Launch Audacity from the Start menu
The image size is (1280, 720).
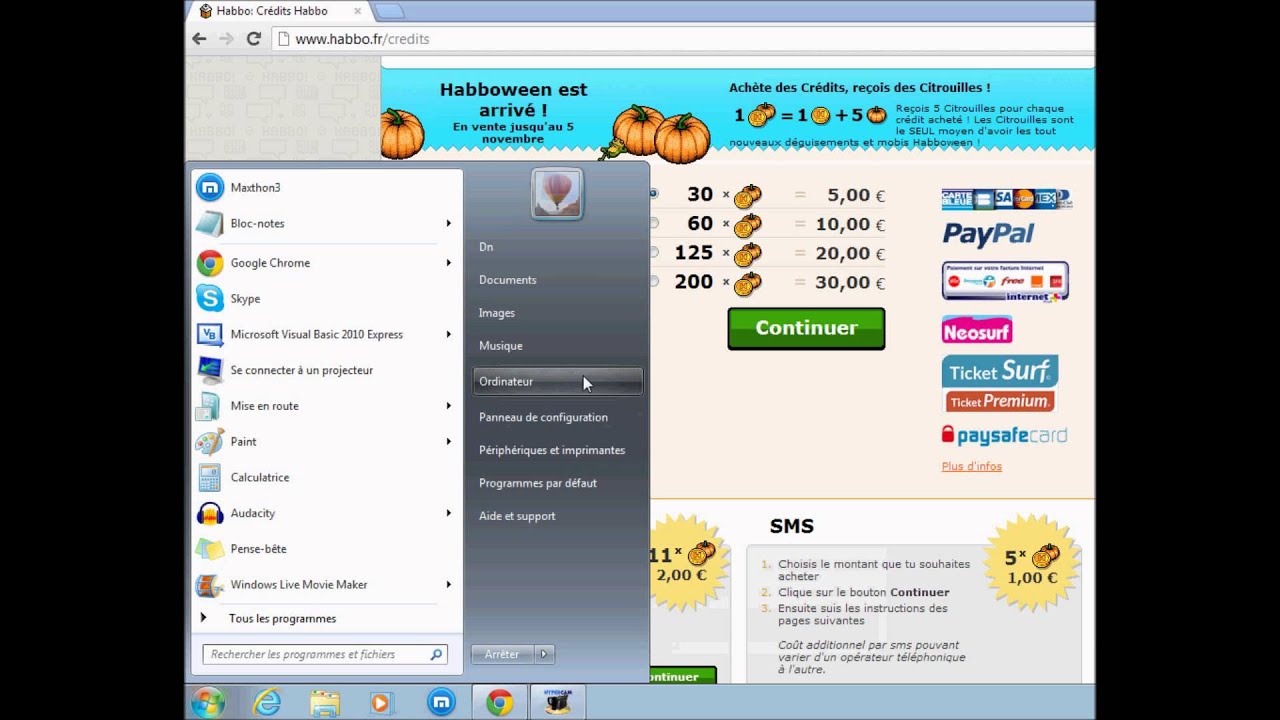pos(325,513)
